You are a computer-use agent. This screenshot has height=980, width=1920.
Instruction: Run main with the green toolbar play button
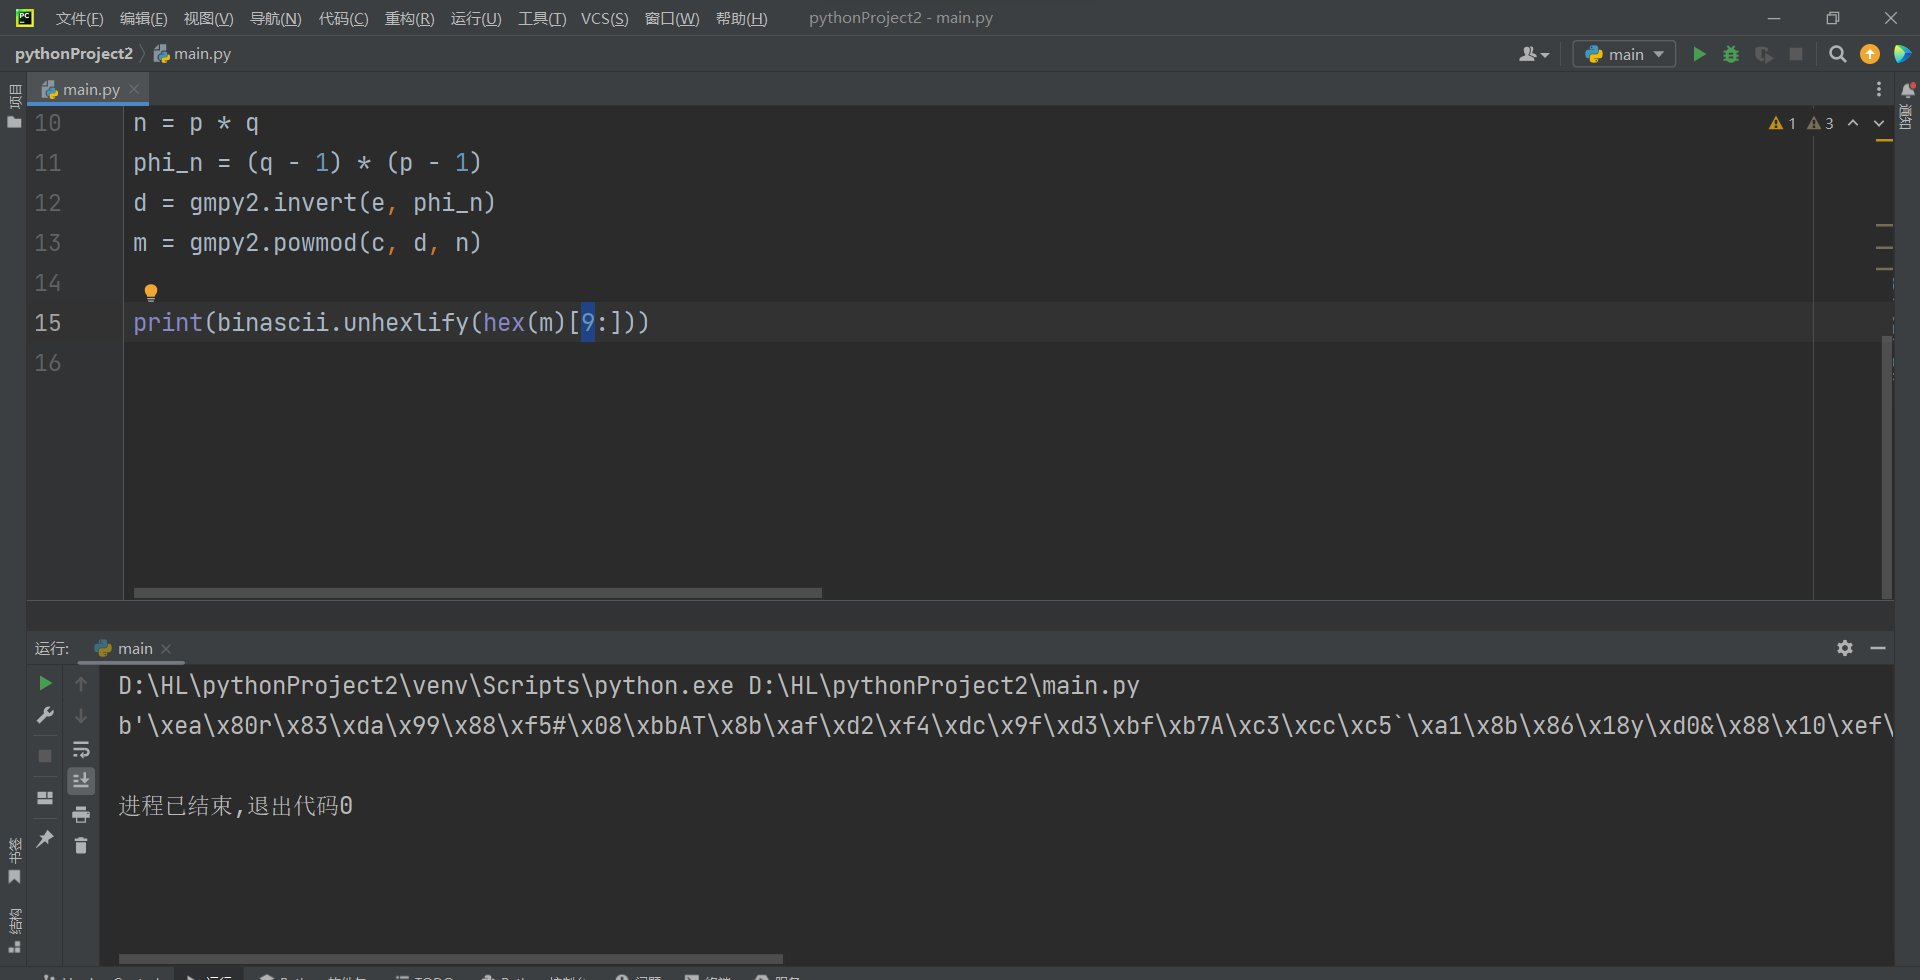tap(1699, 54)
